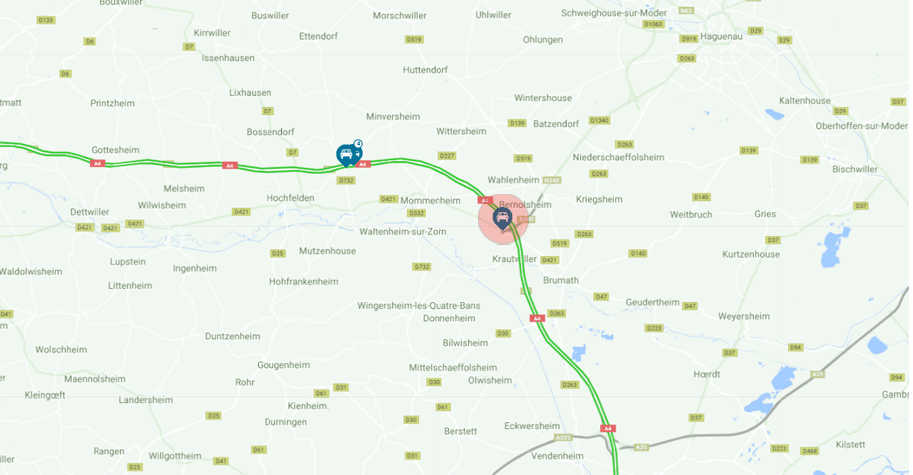This screenshot has height=475, width=913.
Task: Click the D732 shield below Hochfelden marker
Action: [346, 180]
